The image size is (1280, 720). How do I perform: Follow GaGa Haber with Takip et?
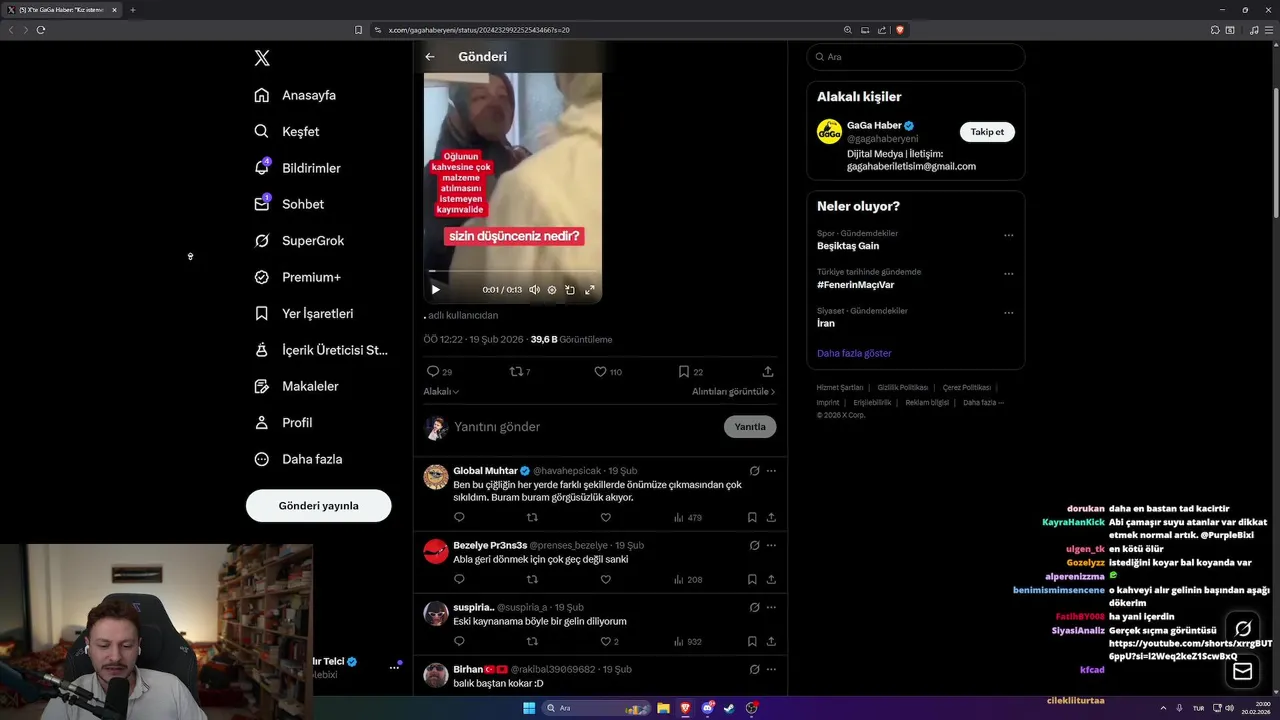[x=987, y=132]
